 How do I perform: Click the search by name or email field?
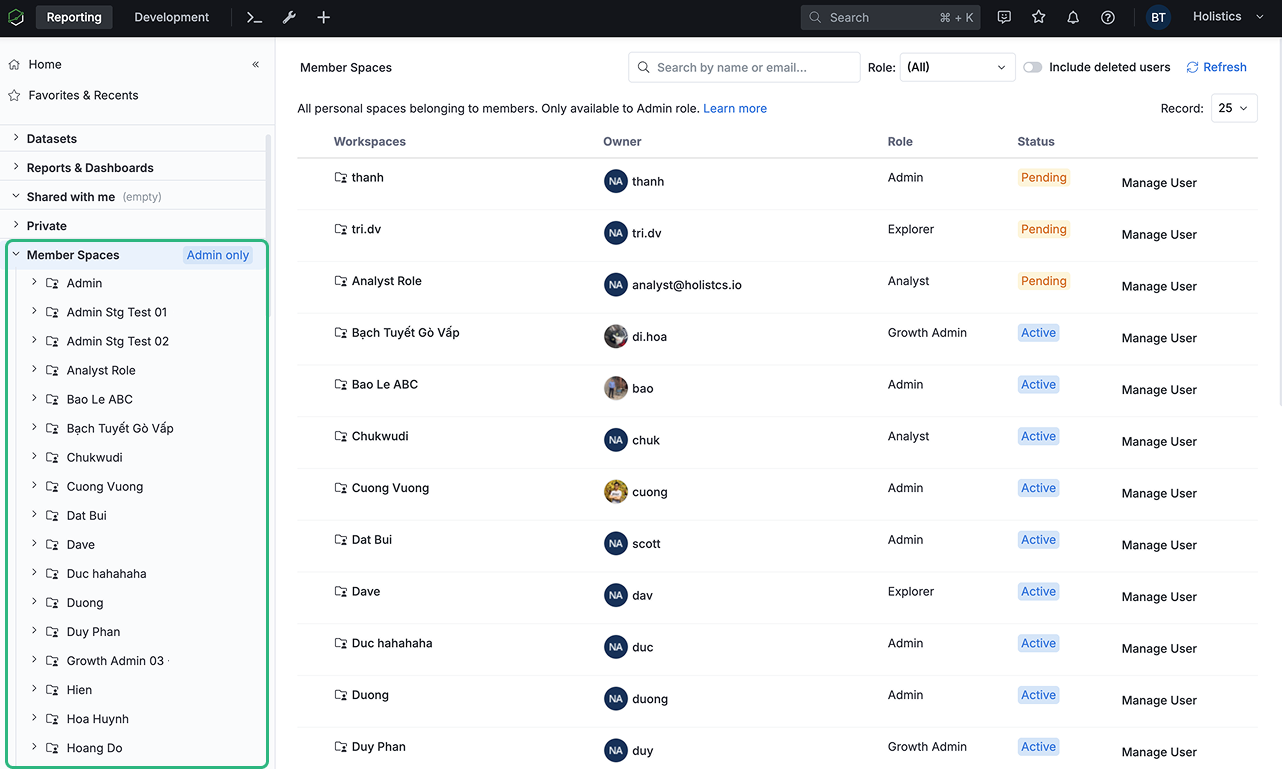[x=744, y=67]
